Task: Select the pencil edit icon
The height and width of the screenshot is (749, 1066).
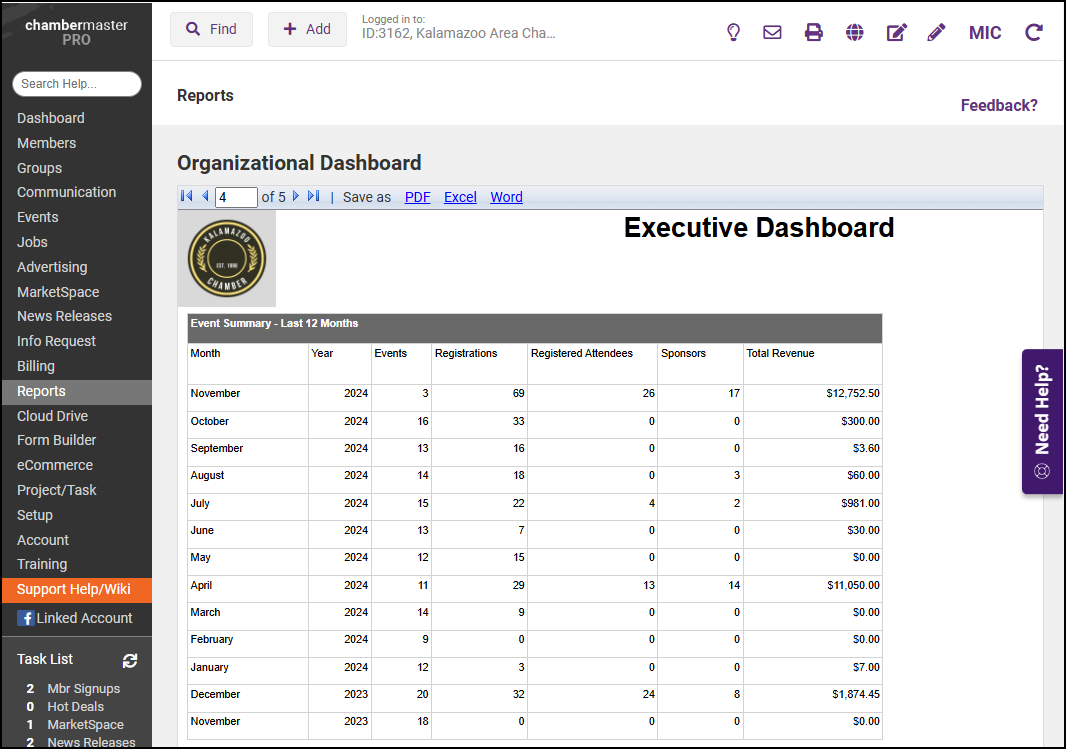Action: tap(936, 32)
